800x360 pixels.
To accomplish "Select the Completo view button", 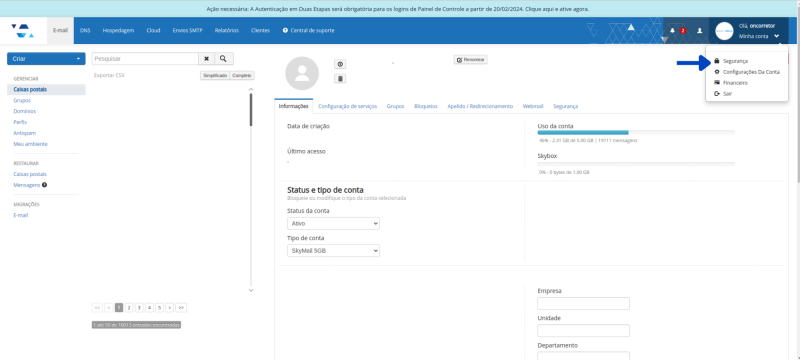I will click(242, 75).
